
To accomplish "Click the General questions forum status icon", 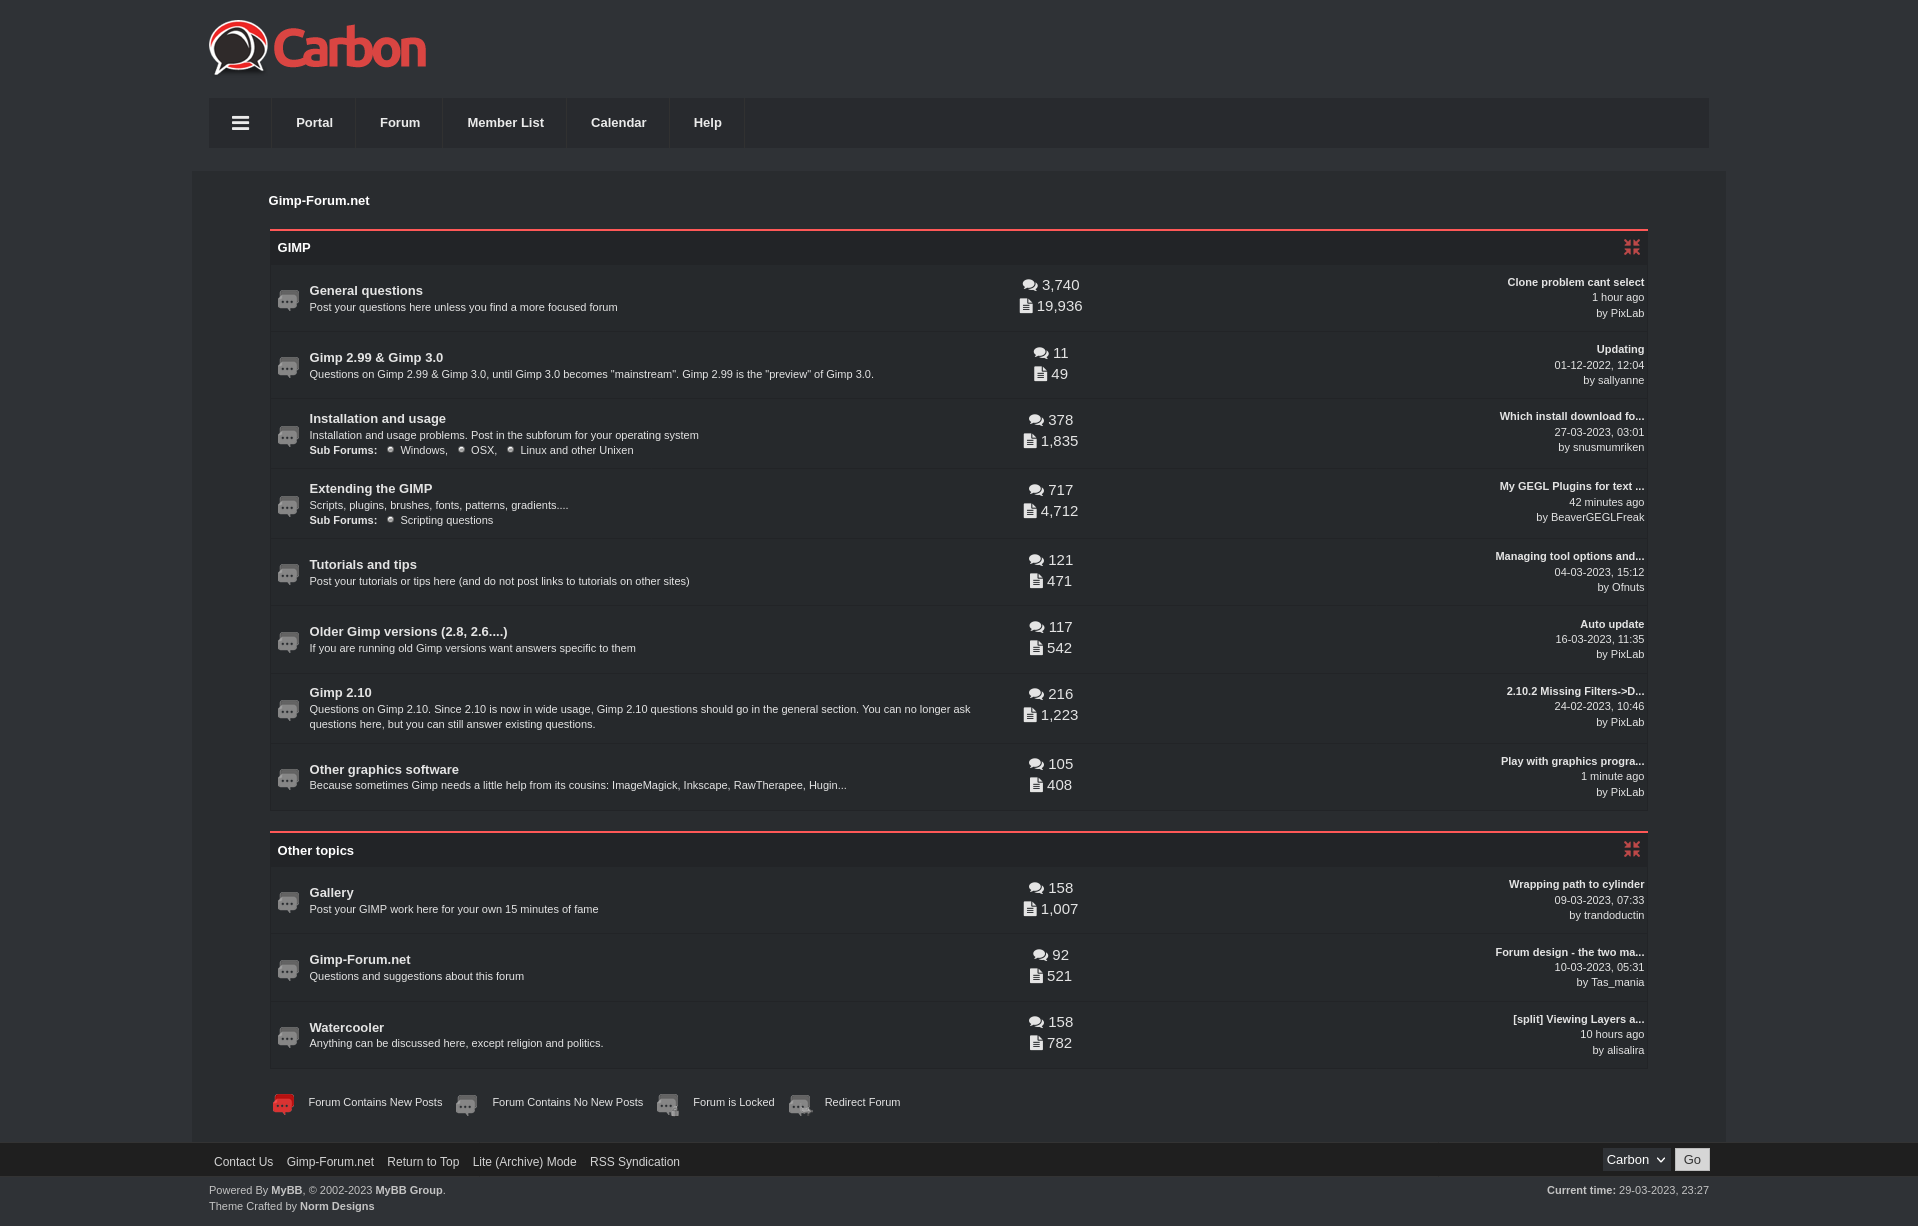I will 288,300.
